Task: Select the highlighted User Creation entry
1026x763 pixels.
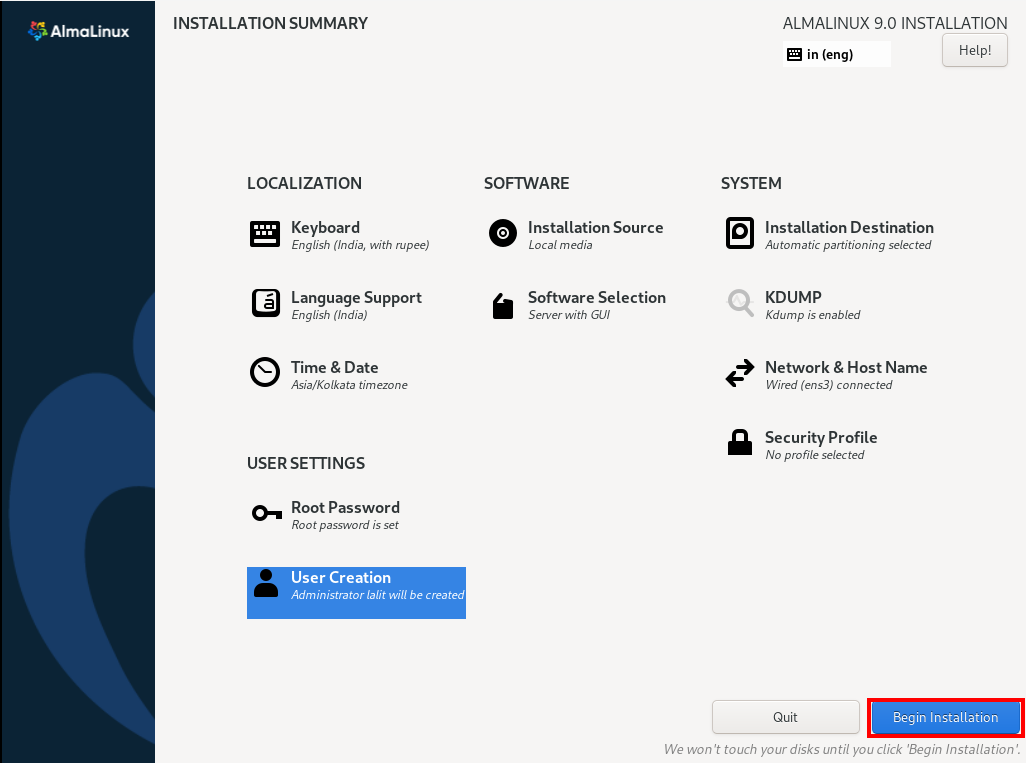Action: [x=356, y=592]
